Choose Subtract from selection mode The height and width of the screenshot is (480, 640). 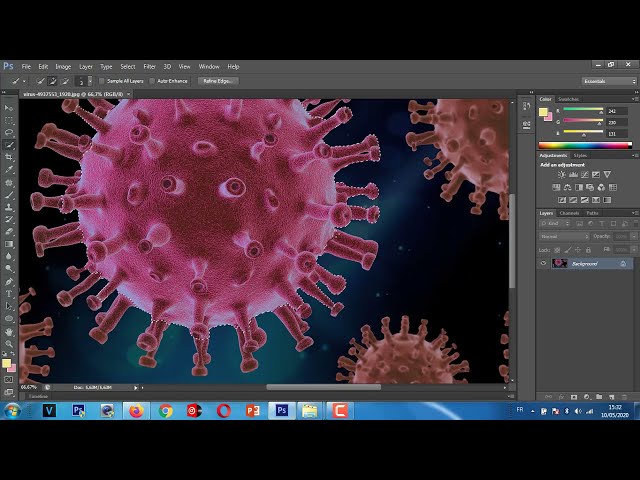click(64, 81)
